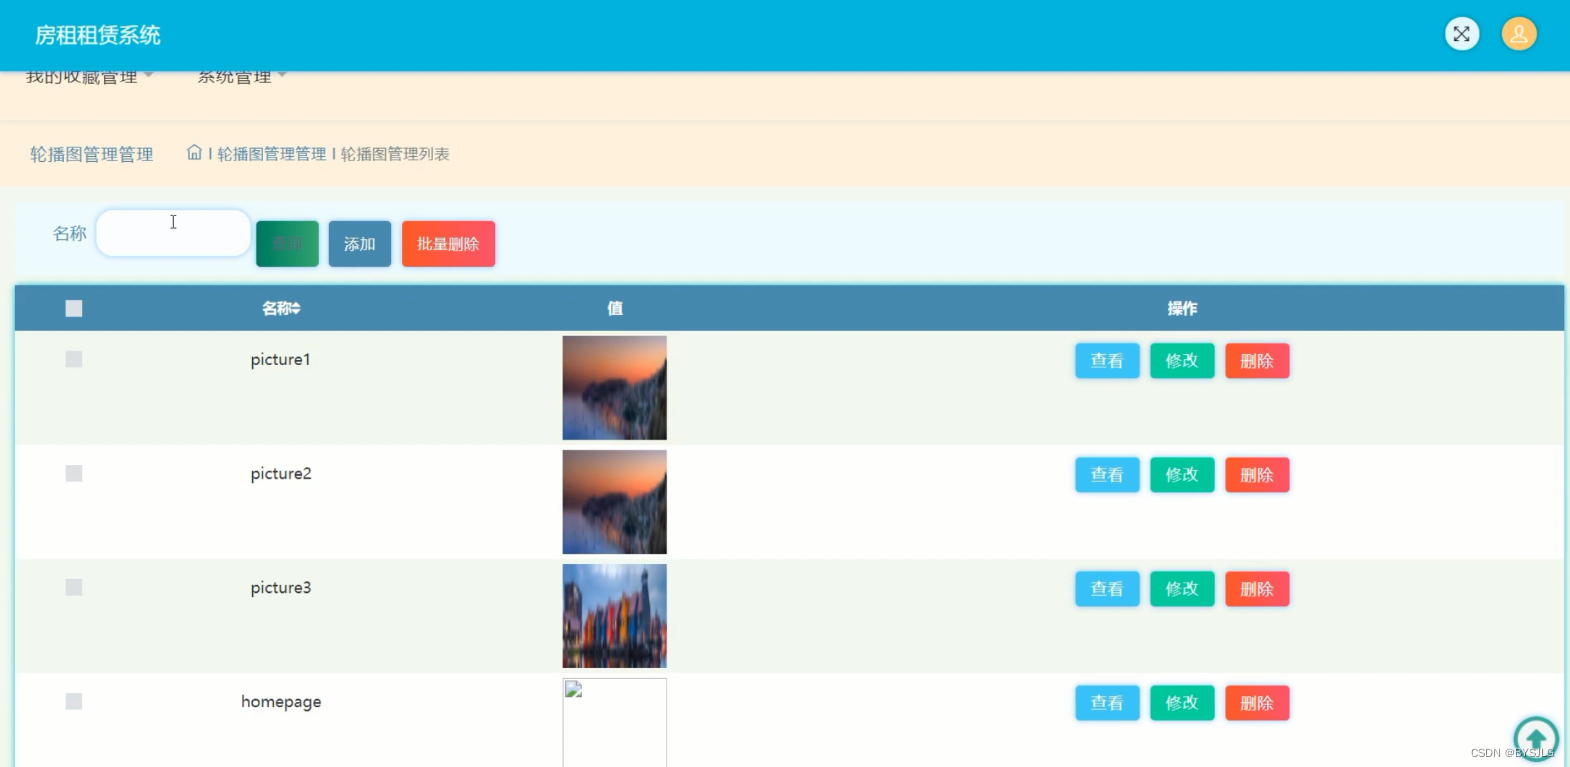Open 查看 for picture2
The height and width of the screenshot is (767, 1570).
[x=1107, y=475]
